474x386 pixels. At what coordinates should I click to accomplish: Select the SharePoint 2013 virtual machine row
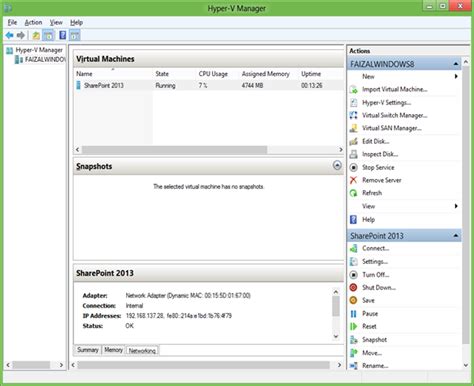(x=208, y=85)
